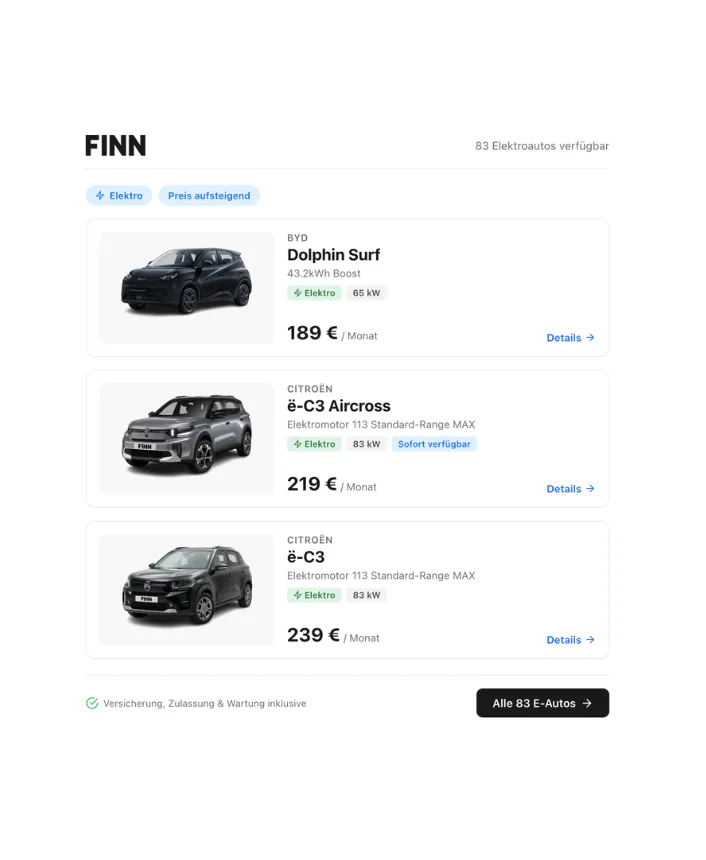Image resolution: width=706 pixels, height=860 pixels.
Task: Click the lightning icon on the ë-C3 Elektro badge
Action: (299, 595)
